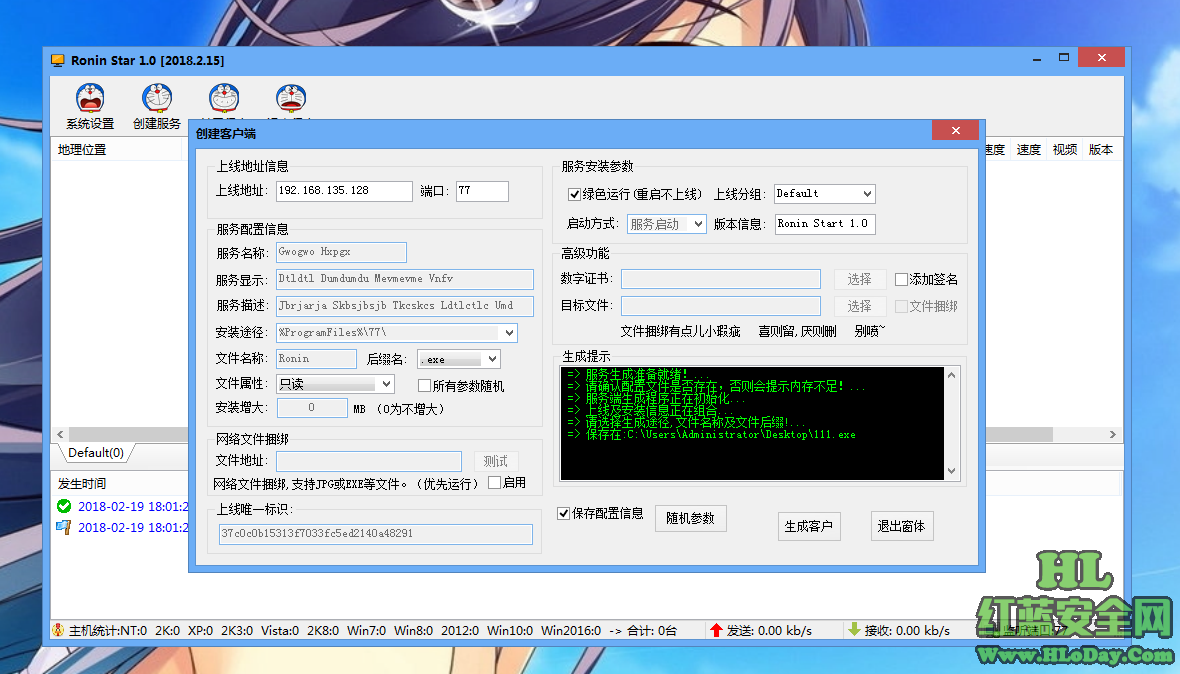1180x674 pixels.
Task: Click 选择 next to 目标文件
Action: coord(859,306)
